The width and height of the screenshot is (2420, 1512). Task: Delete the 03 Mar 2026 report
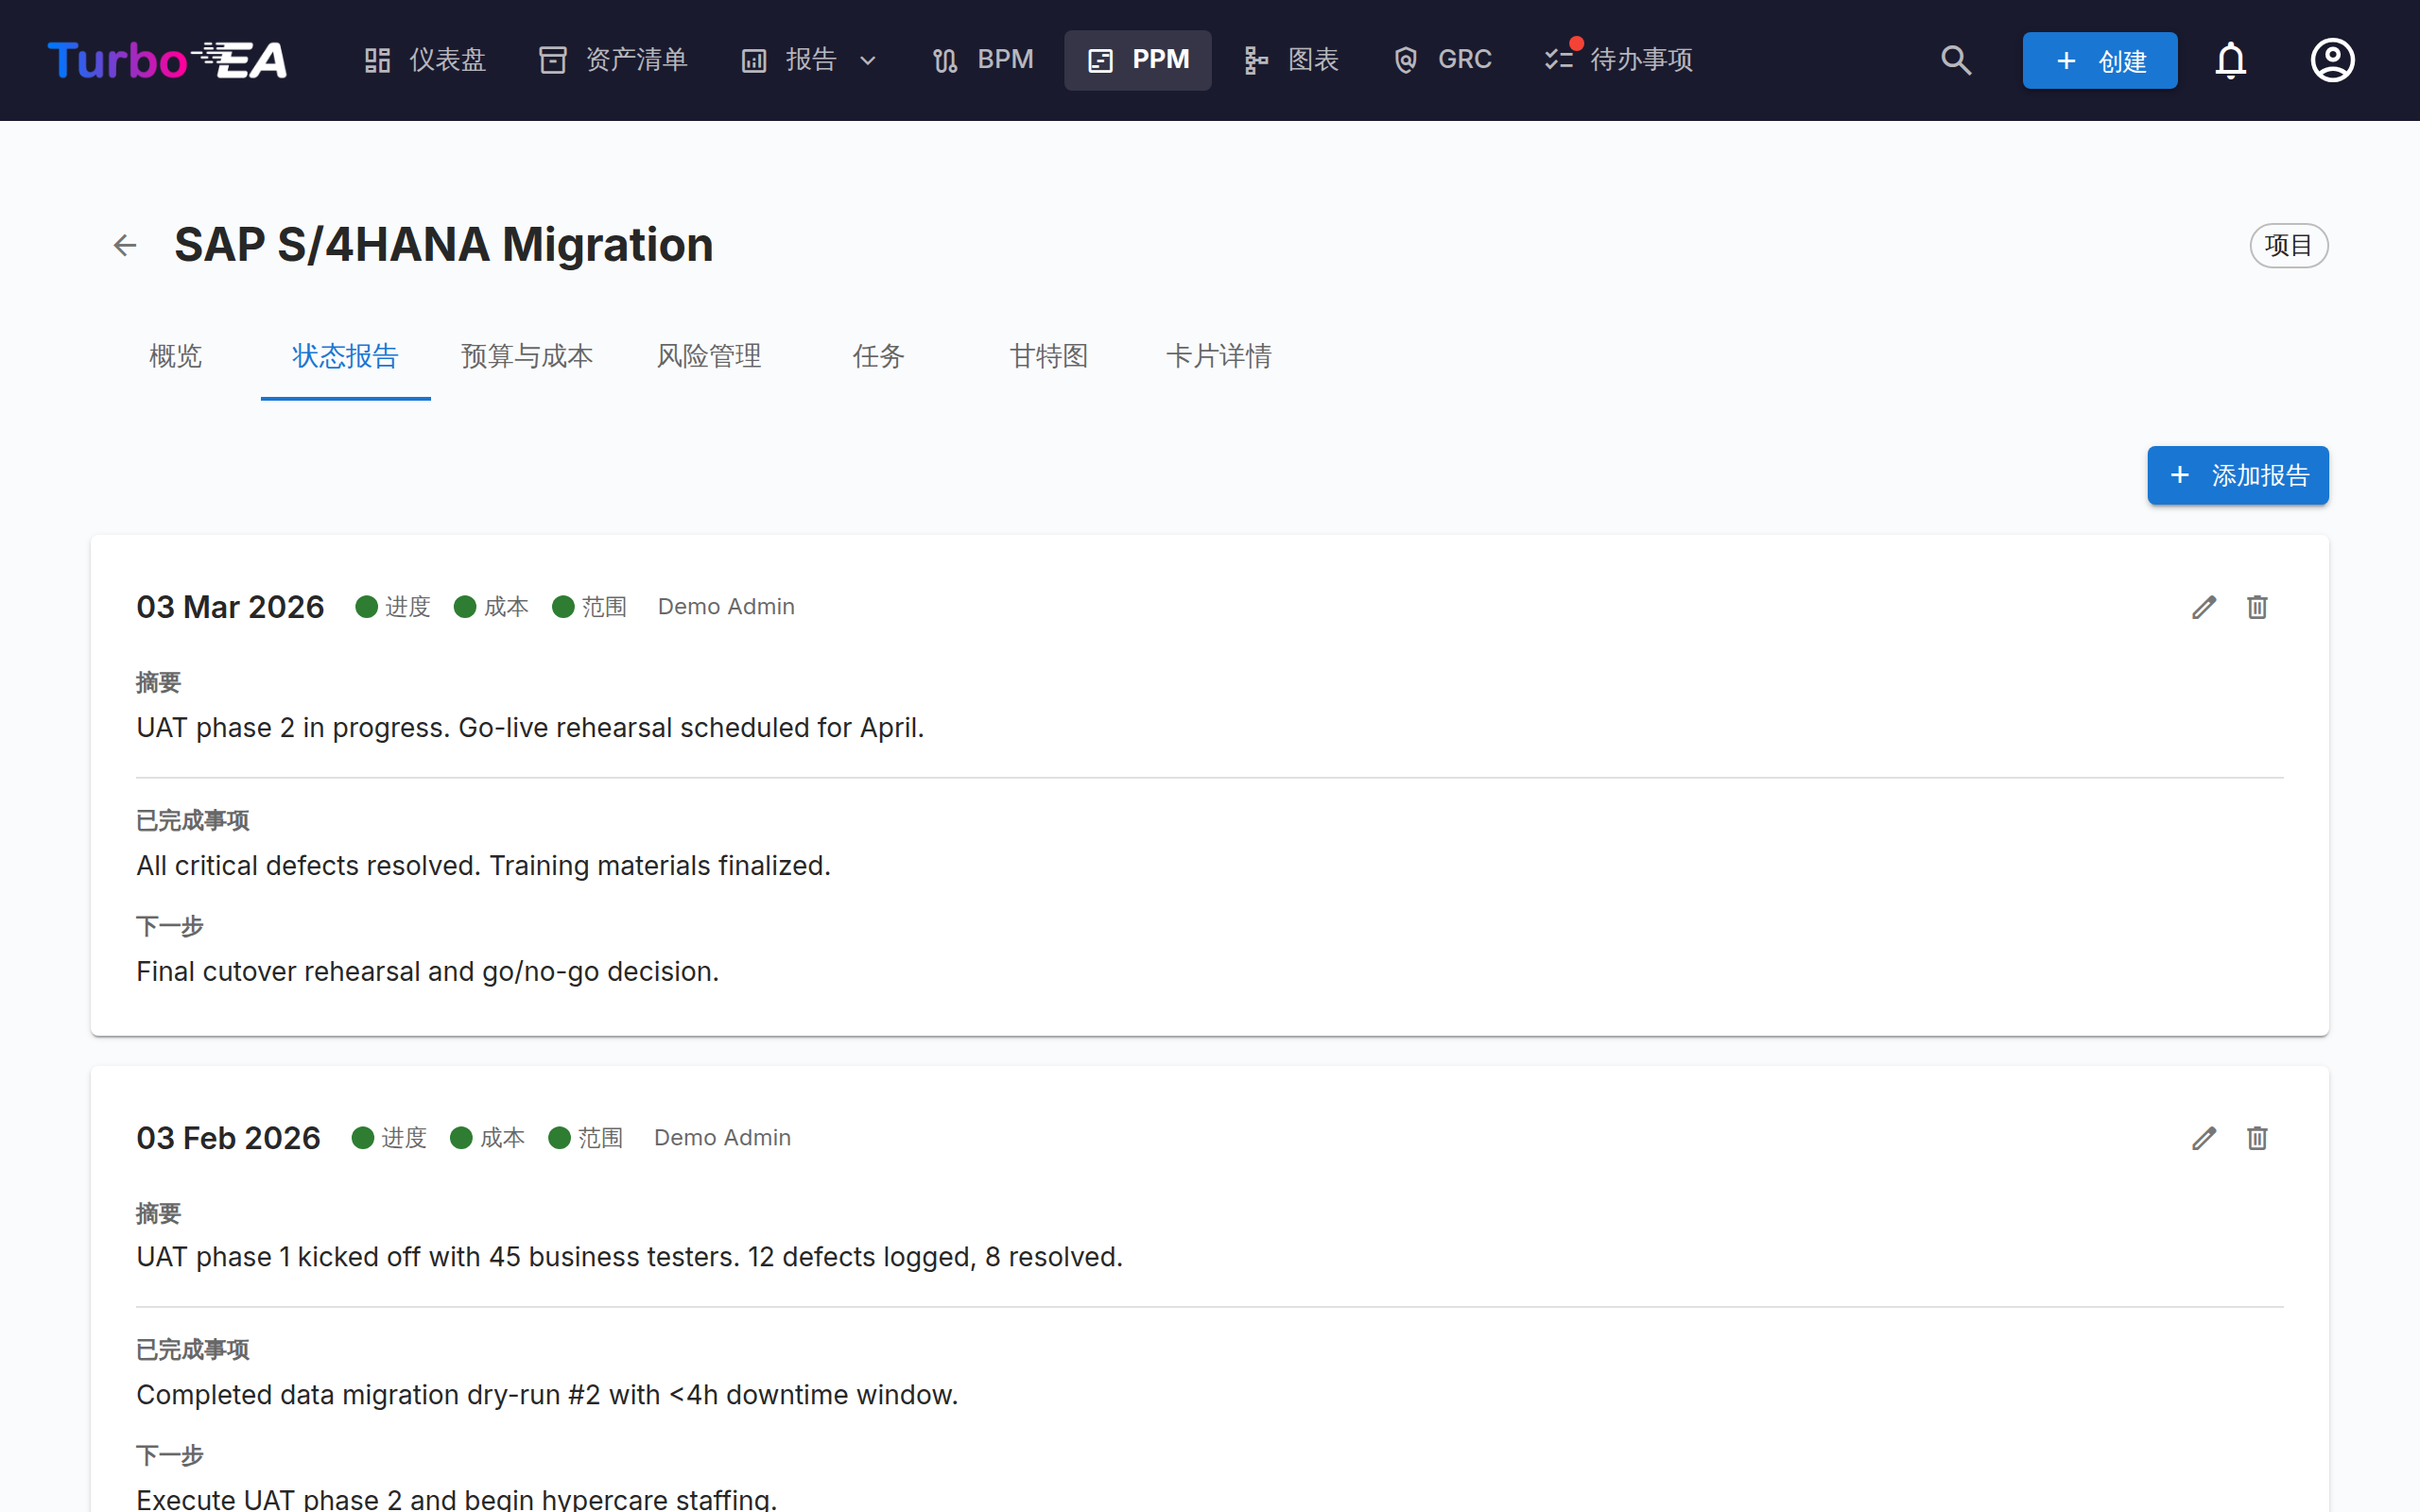tap(2257, 607)
